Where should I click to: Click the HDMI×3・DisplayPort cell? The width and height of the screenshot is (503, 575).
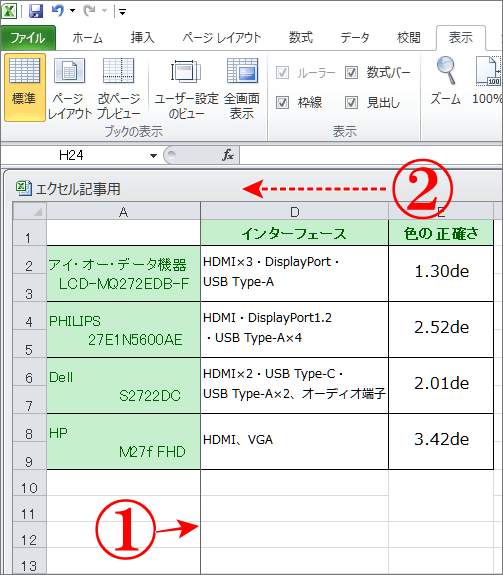[x=294, y=274]
